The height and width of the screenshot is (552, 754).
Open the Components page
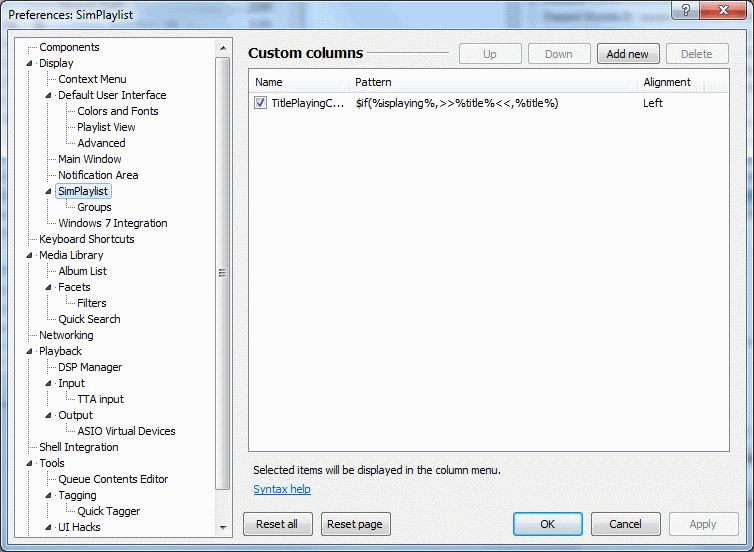[69, 47]
